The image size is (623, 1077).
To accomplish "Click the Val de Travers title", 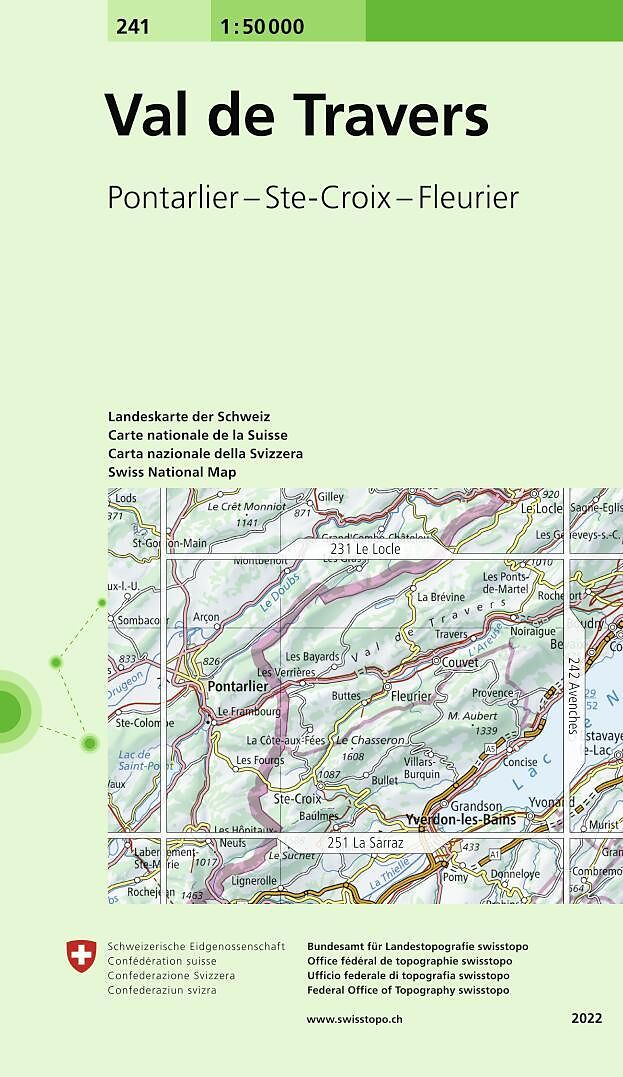I will [297, 116].
